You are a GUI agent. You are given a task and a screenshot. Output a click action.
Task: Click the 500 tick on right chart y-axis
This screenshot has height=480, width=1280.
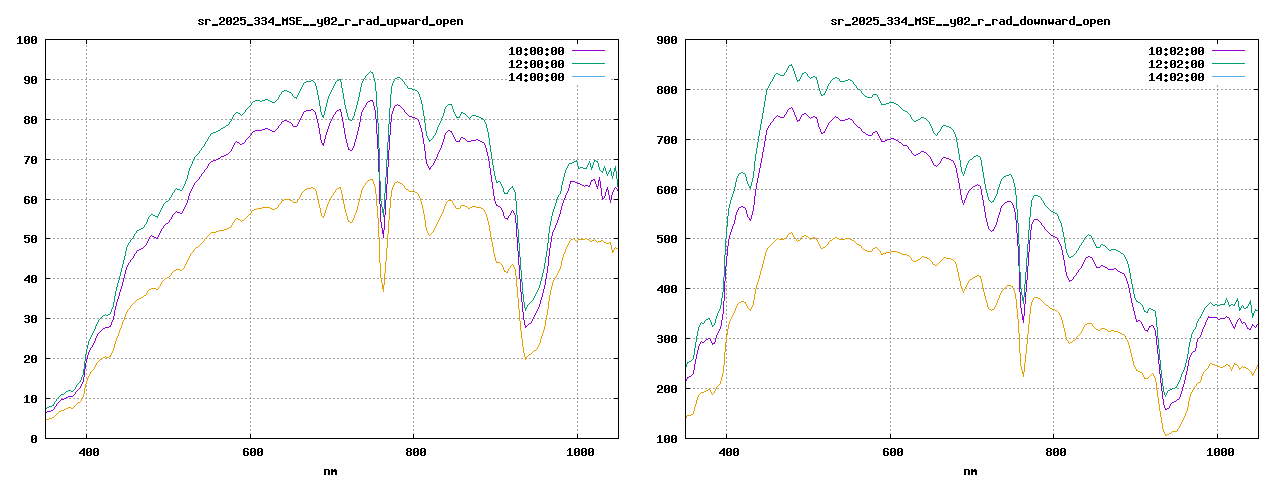(x=667, y=239)
